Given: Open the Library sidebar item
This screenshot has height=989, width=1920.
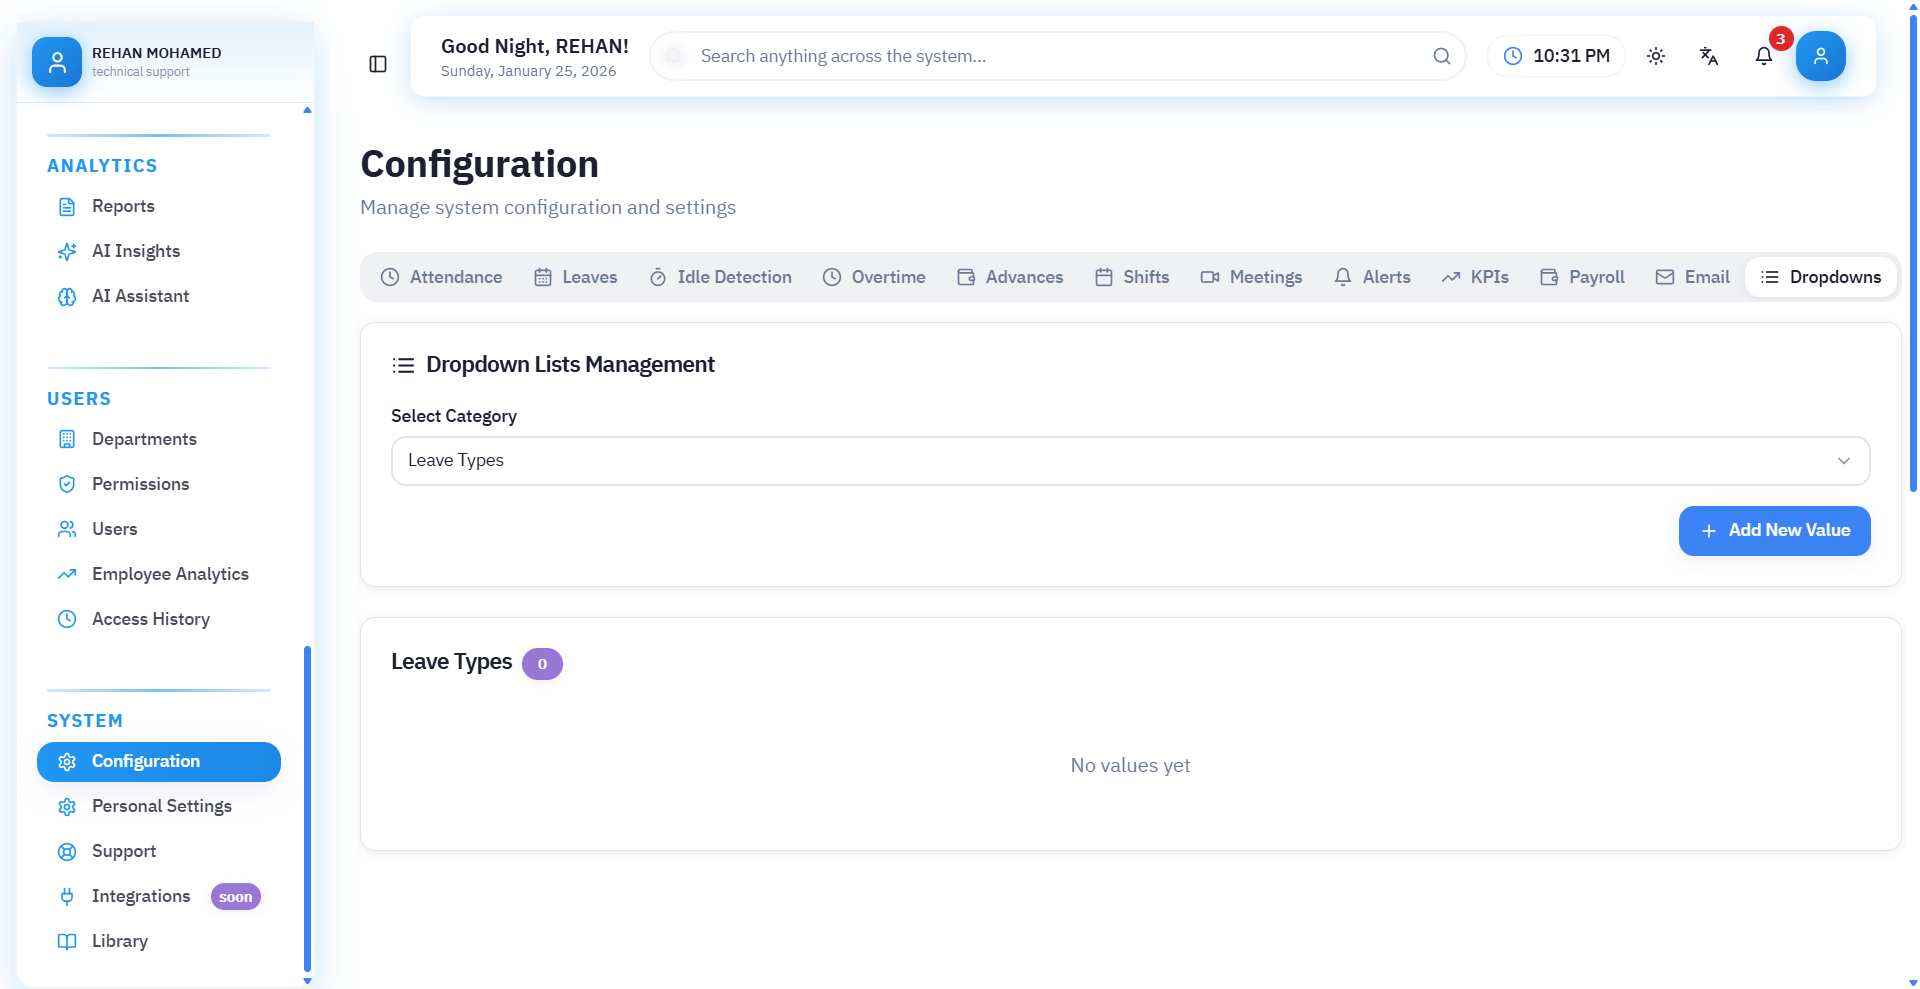Looking at the screenshot, I should [119, 941].
